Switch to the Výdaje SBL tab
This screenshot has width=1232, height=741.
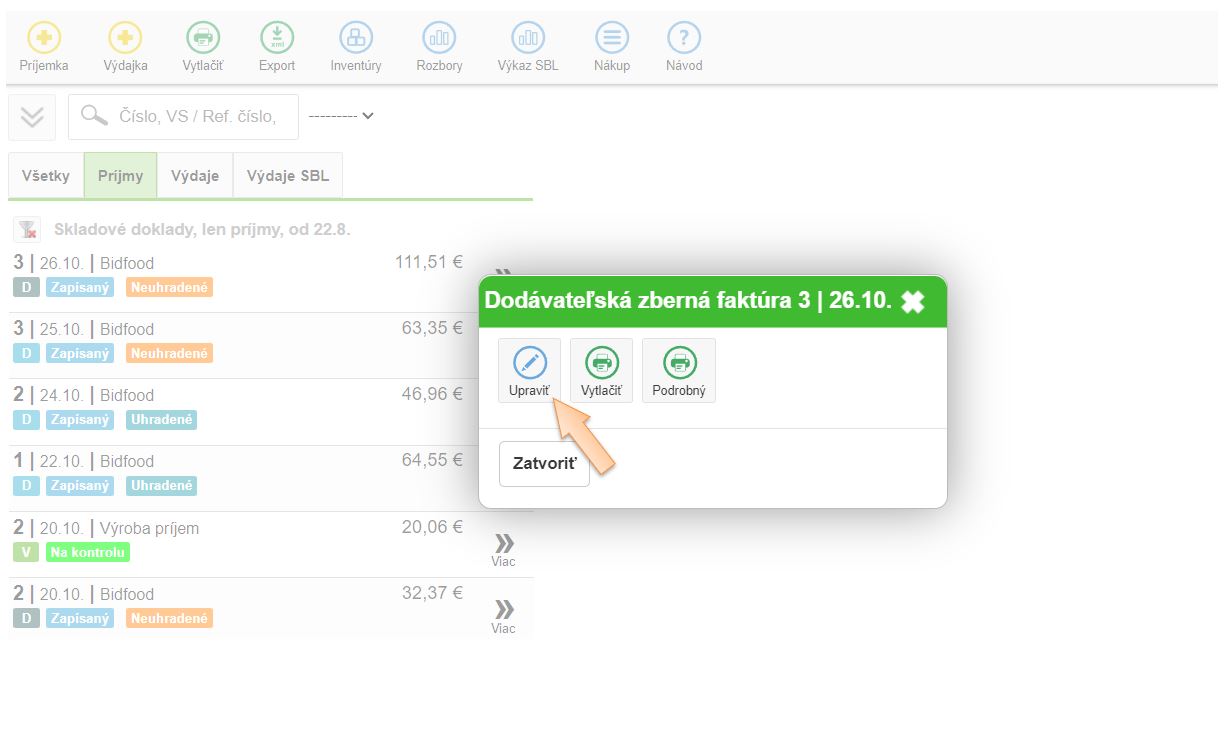(287, 176)
